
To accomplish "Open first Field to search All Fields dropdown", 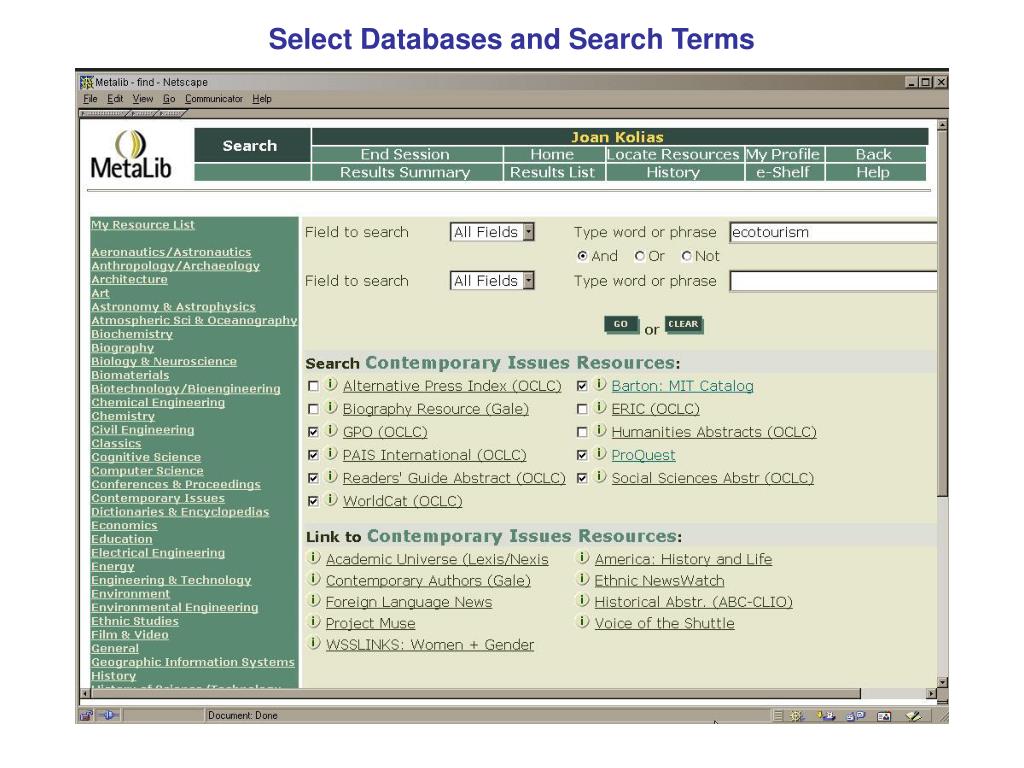I will click(492, 232).
